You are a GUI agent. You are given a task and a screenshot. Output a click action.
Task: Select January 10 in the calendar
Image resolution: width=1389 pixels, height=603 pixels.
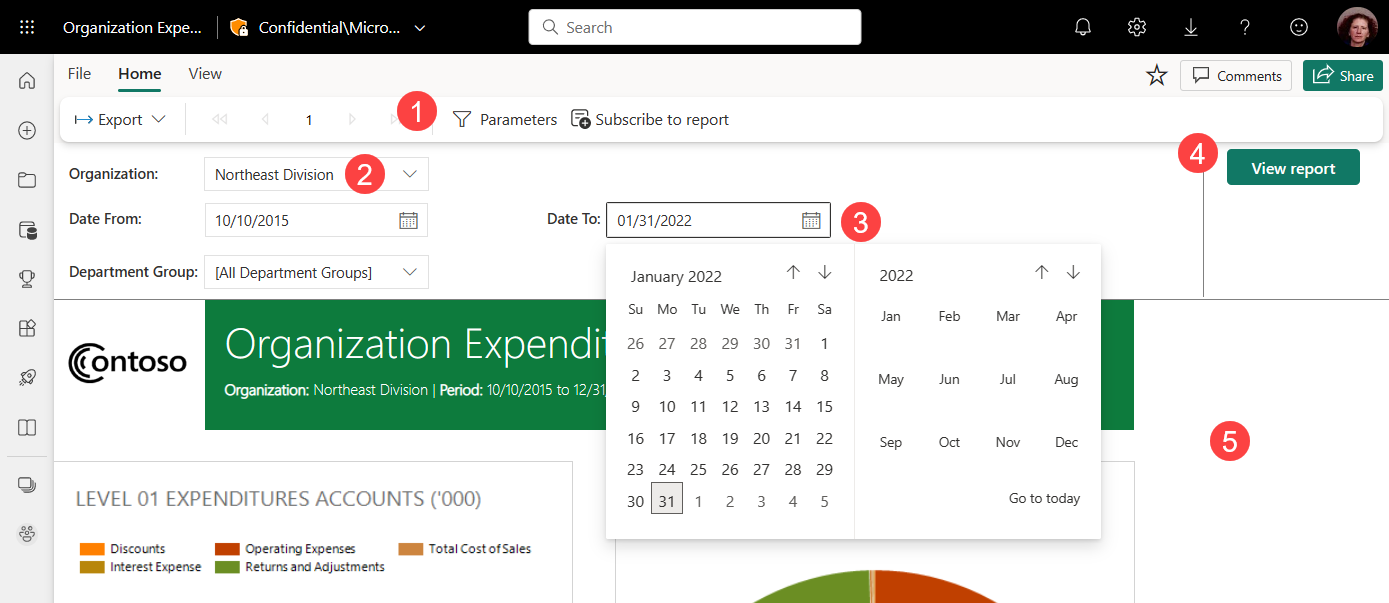(x=667, y=407)
